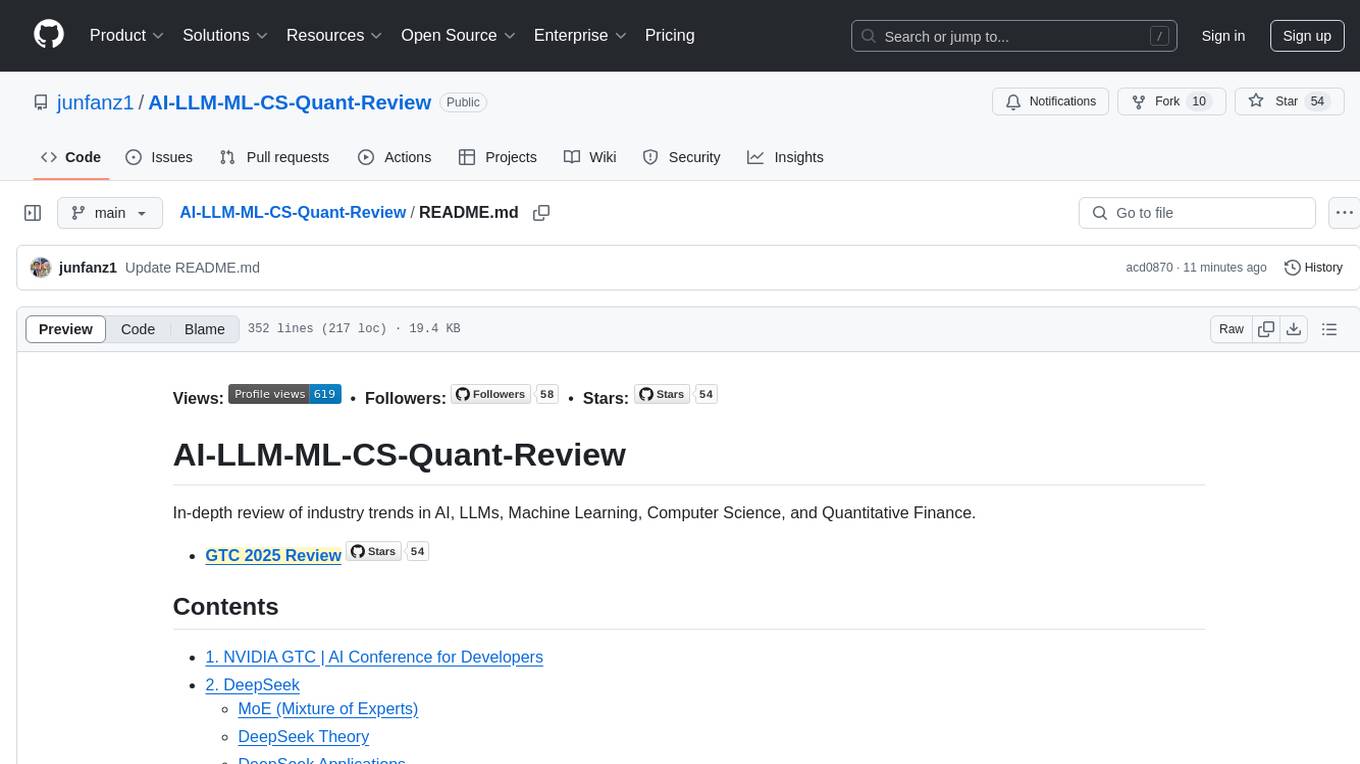Open commit acd0870
This screenshot has width=1360, height=764.
tap(1149, 268)
